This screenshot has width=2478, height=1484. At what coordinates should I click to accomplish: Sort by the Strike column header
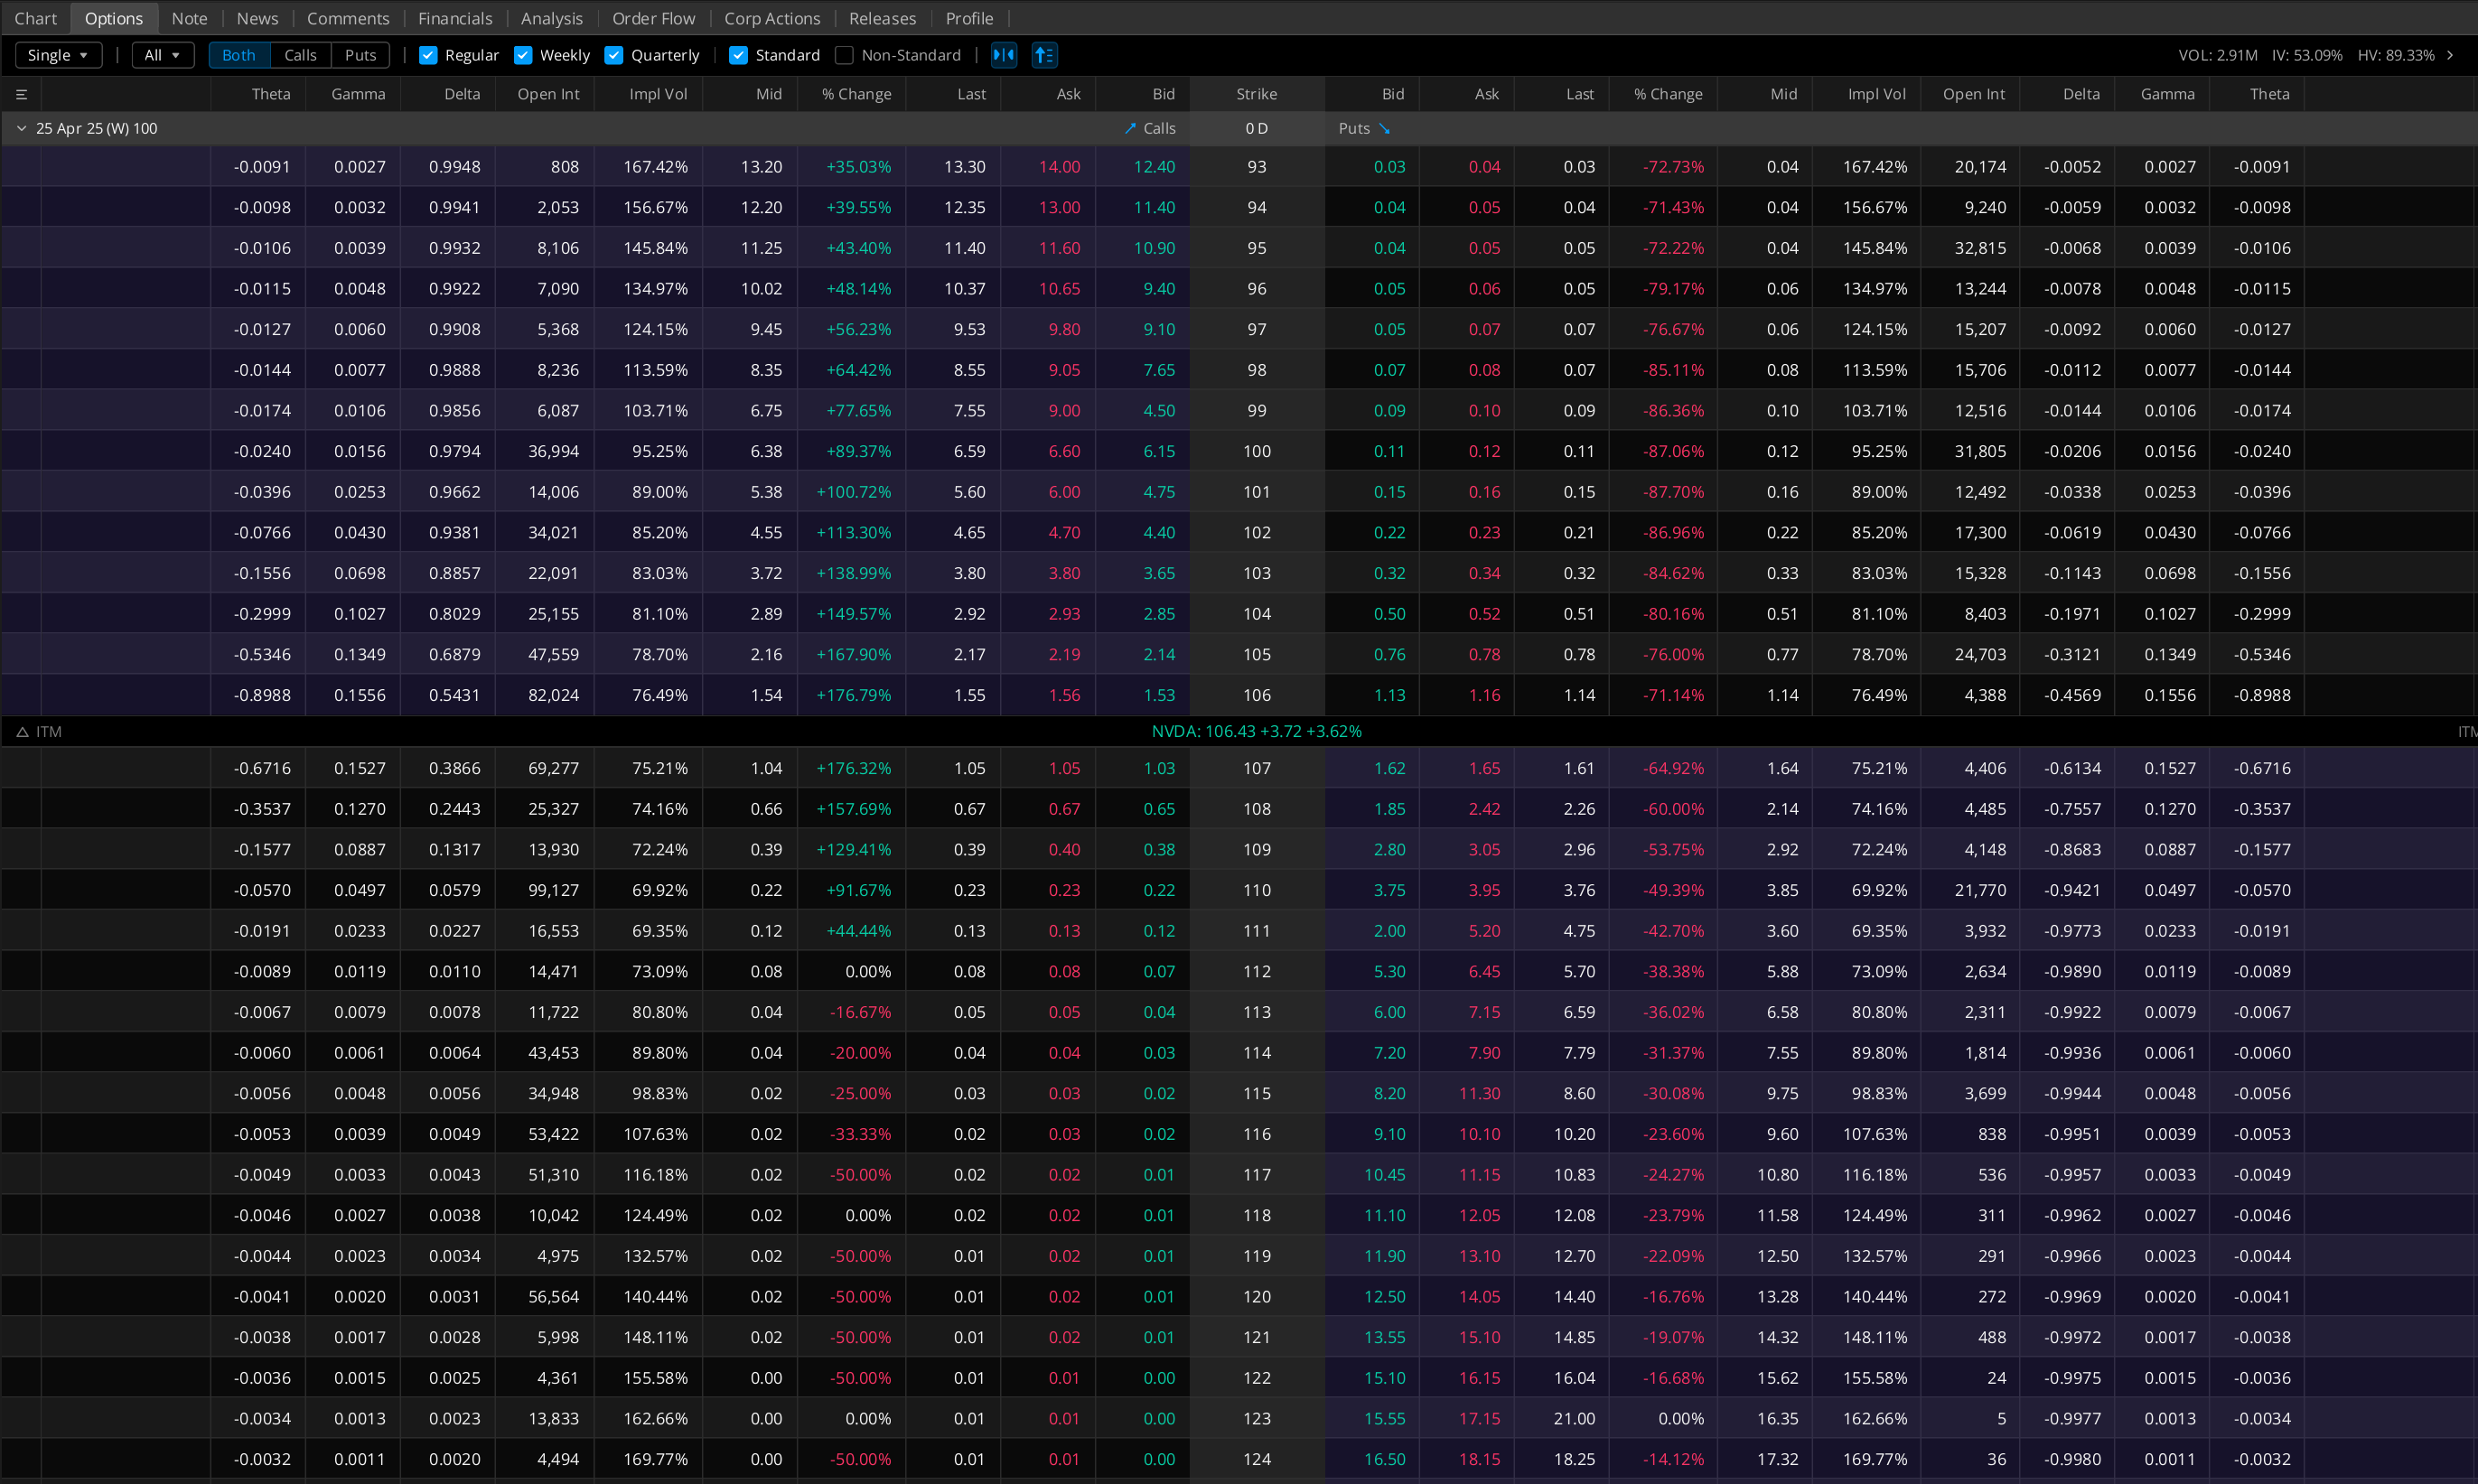(1257, 94)
